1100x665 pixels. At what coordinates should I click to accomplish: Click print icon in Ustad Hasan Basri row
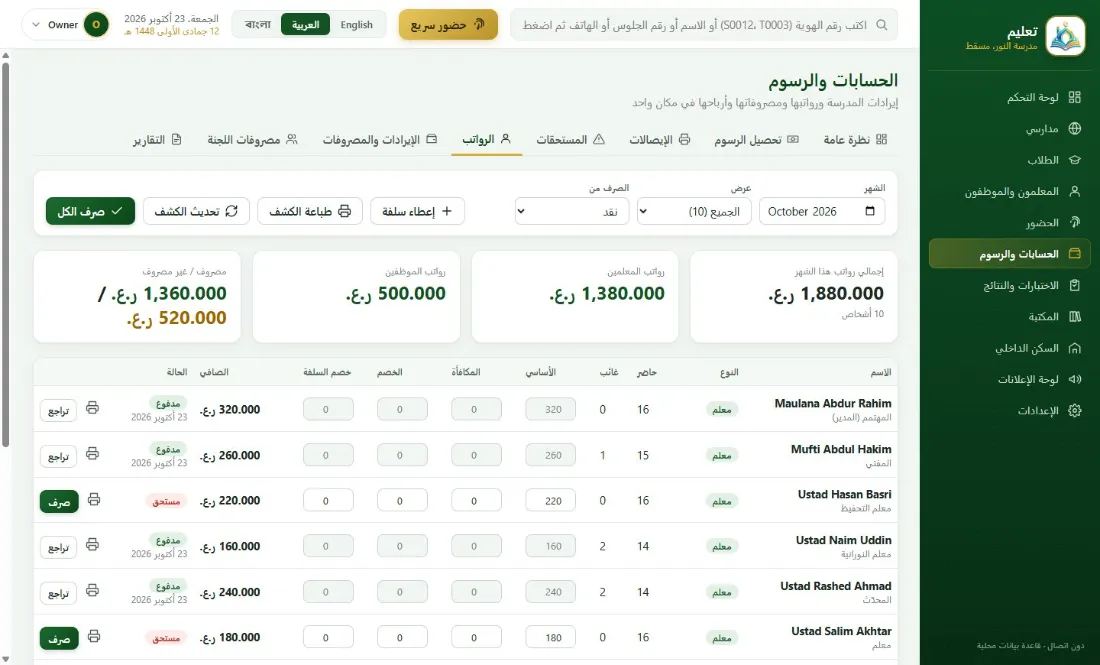click(x=94, y=499)
